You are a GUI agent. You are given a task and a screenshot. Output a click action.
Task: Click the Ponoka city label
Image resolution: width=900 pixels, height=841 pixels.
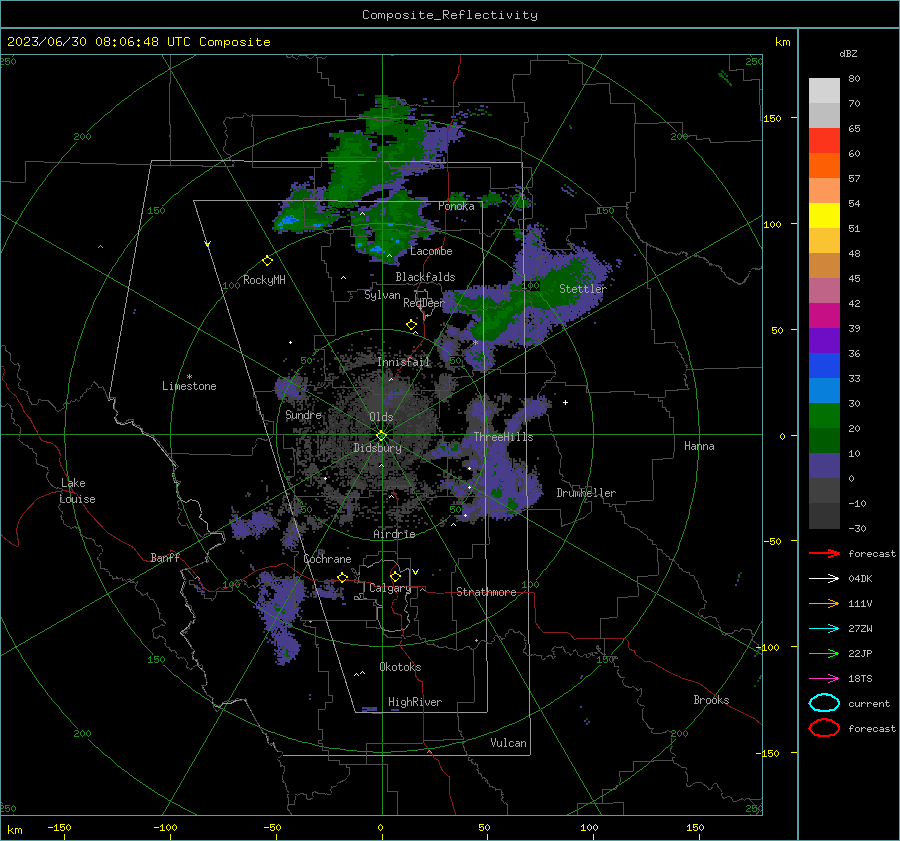[x=456, y=206]
